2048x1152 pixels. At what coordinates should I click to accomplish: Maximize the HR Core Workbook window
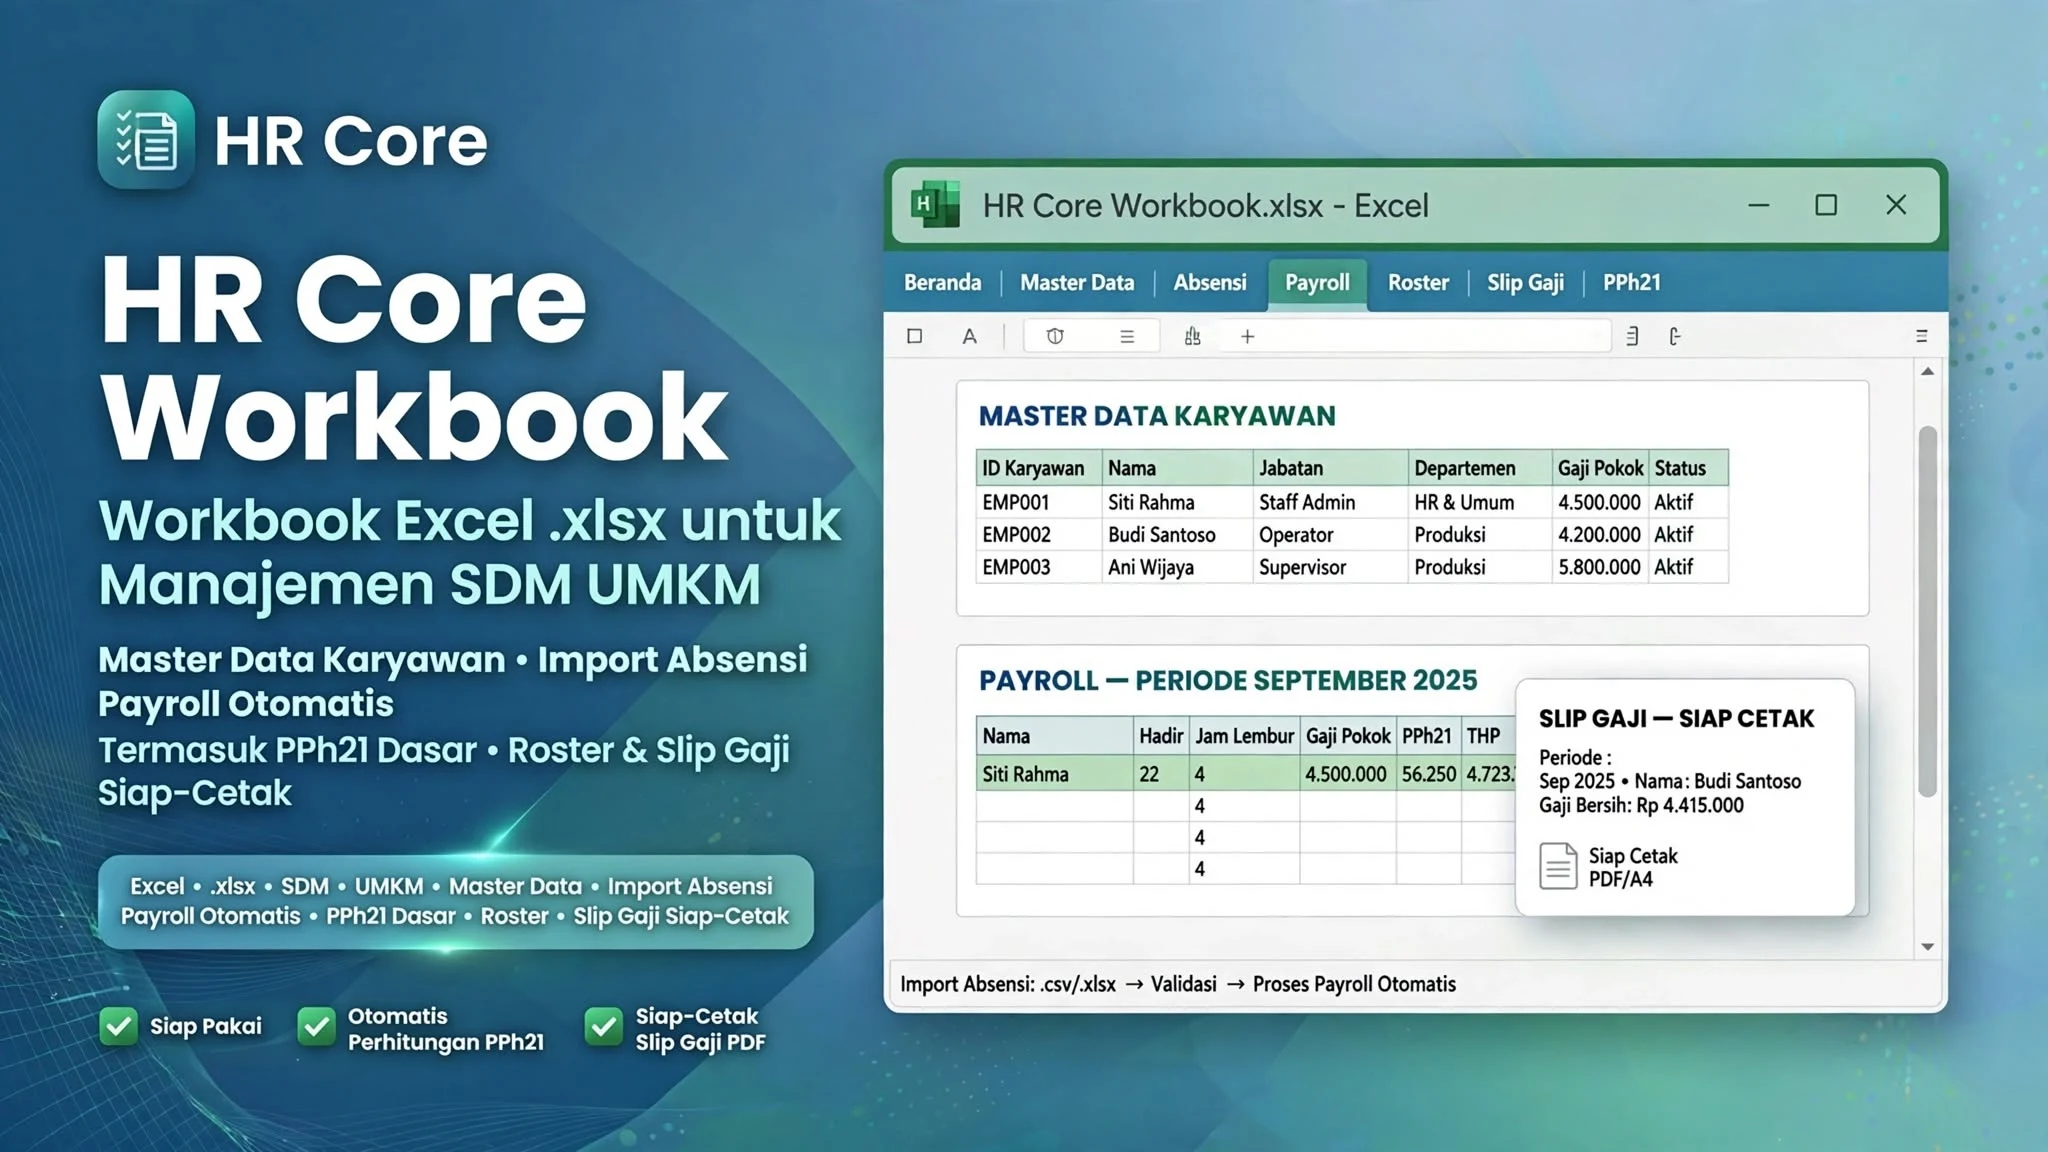click(x=1826, y=205)
